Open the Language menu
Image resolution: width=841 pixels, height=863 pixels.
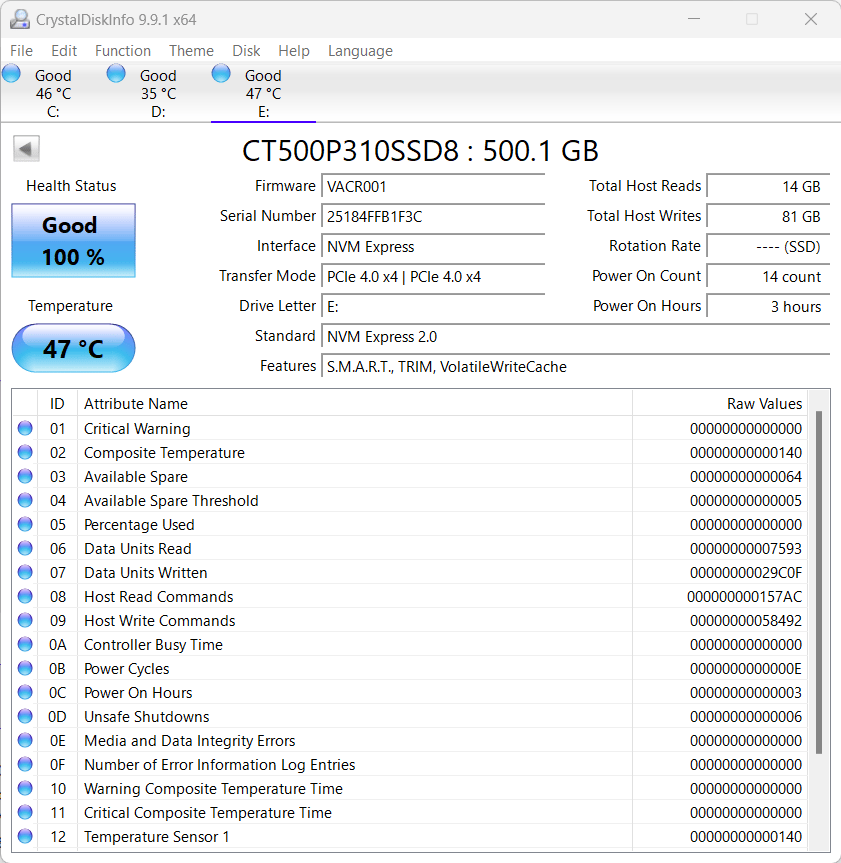(x=361, y=51)
